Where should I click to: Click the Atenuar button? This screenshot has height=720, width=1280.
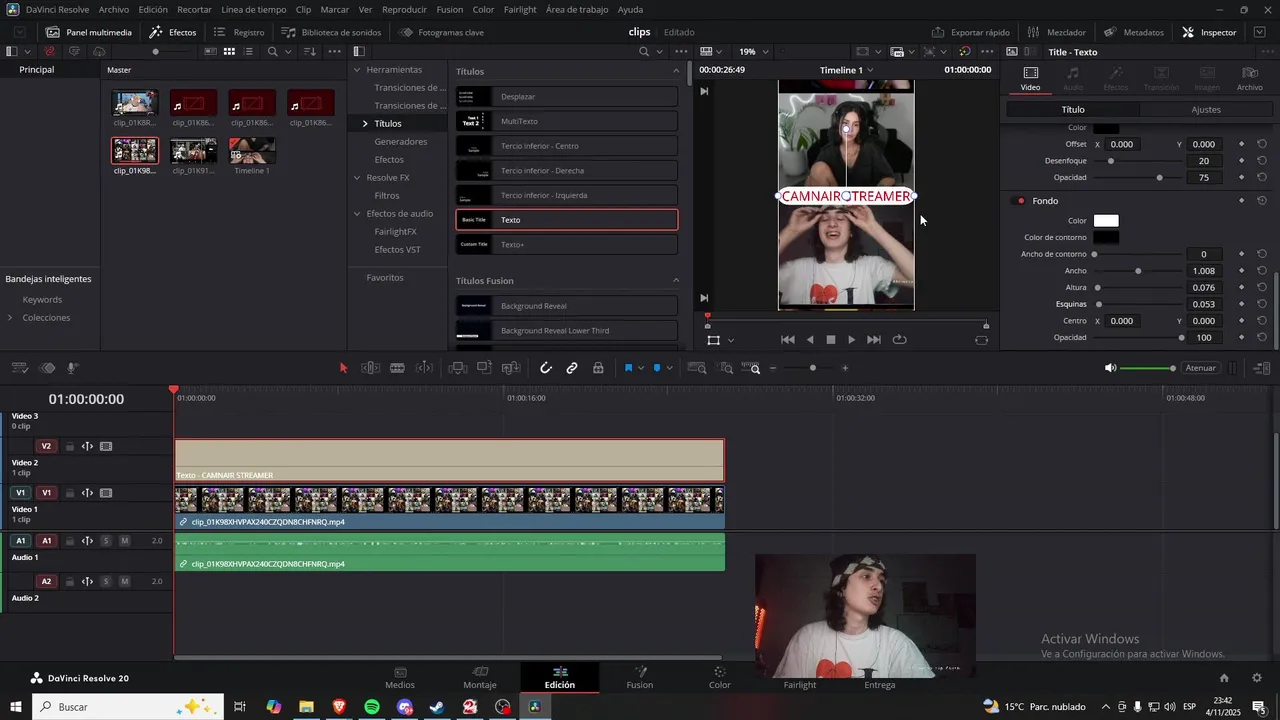(1200, 368)
